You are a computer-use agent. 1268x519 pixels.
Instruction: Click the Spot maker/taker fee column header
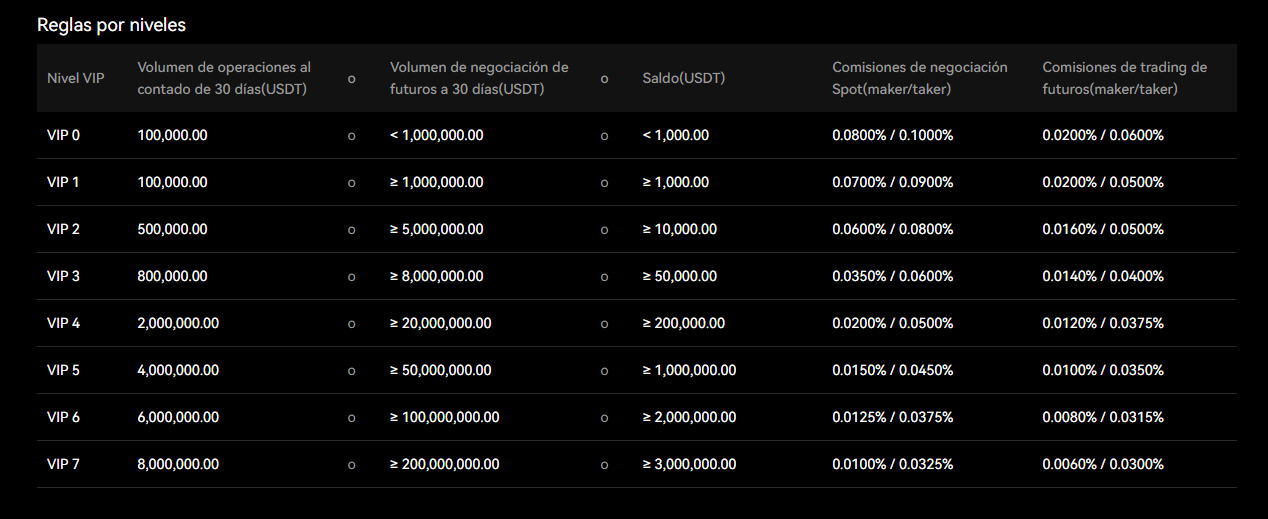click(x=920, y=78)
